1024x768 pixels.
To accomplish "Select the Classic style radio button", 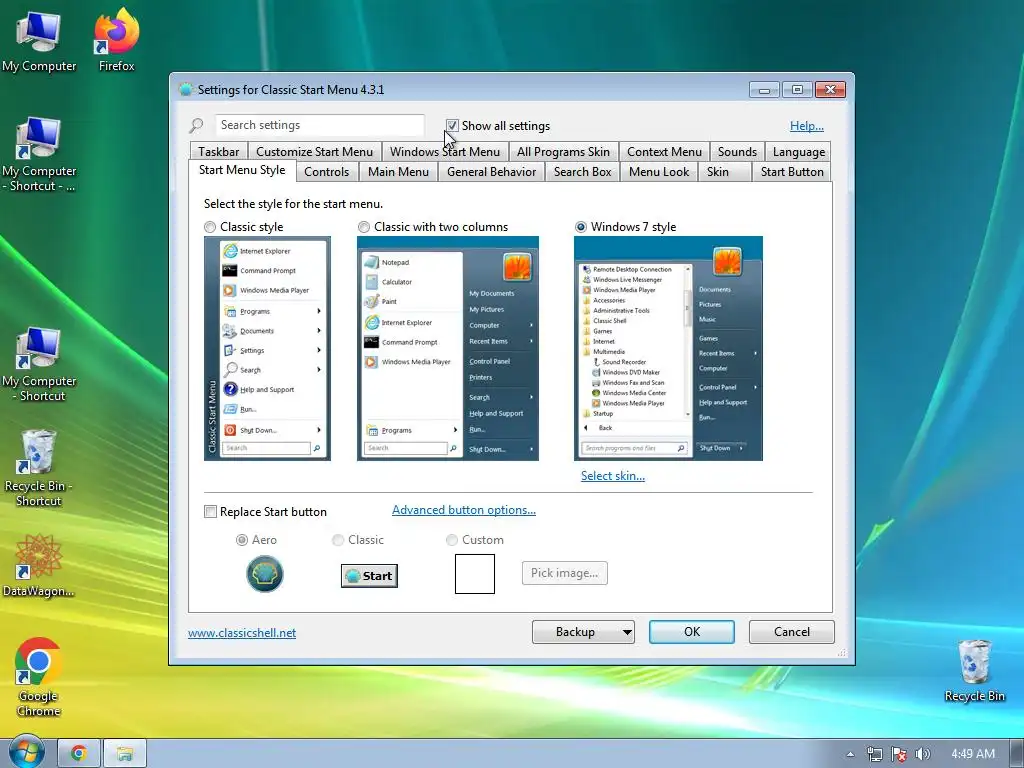I will pyautogui.click(x=210, y=227).
